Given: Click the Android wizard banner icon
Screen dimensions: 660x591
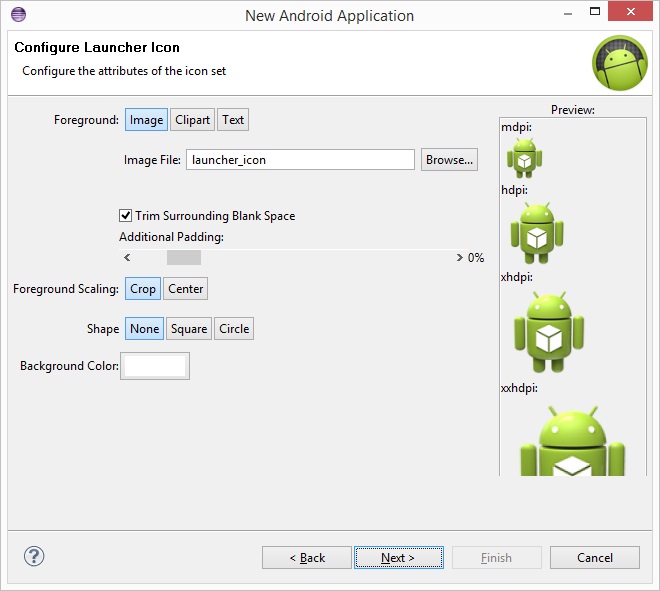Looking at the screenshot, I should coord(620,63).
